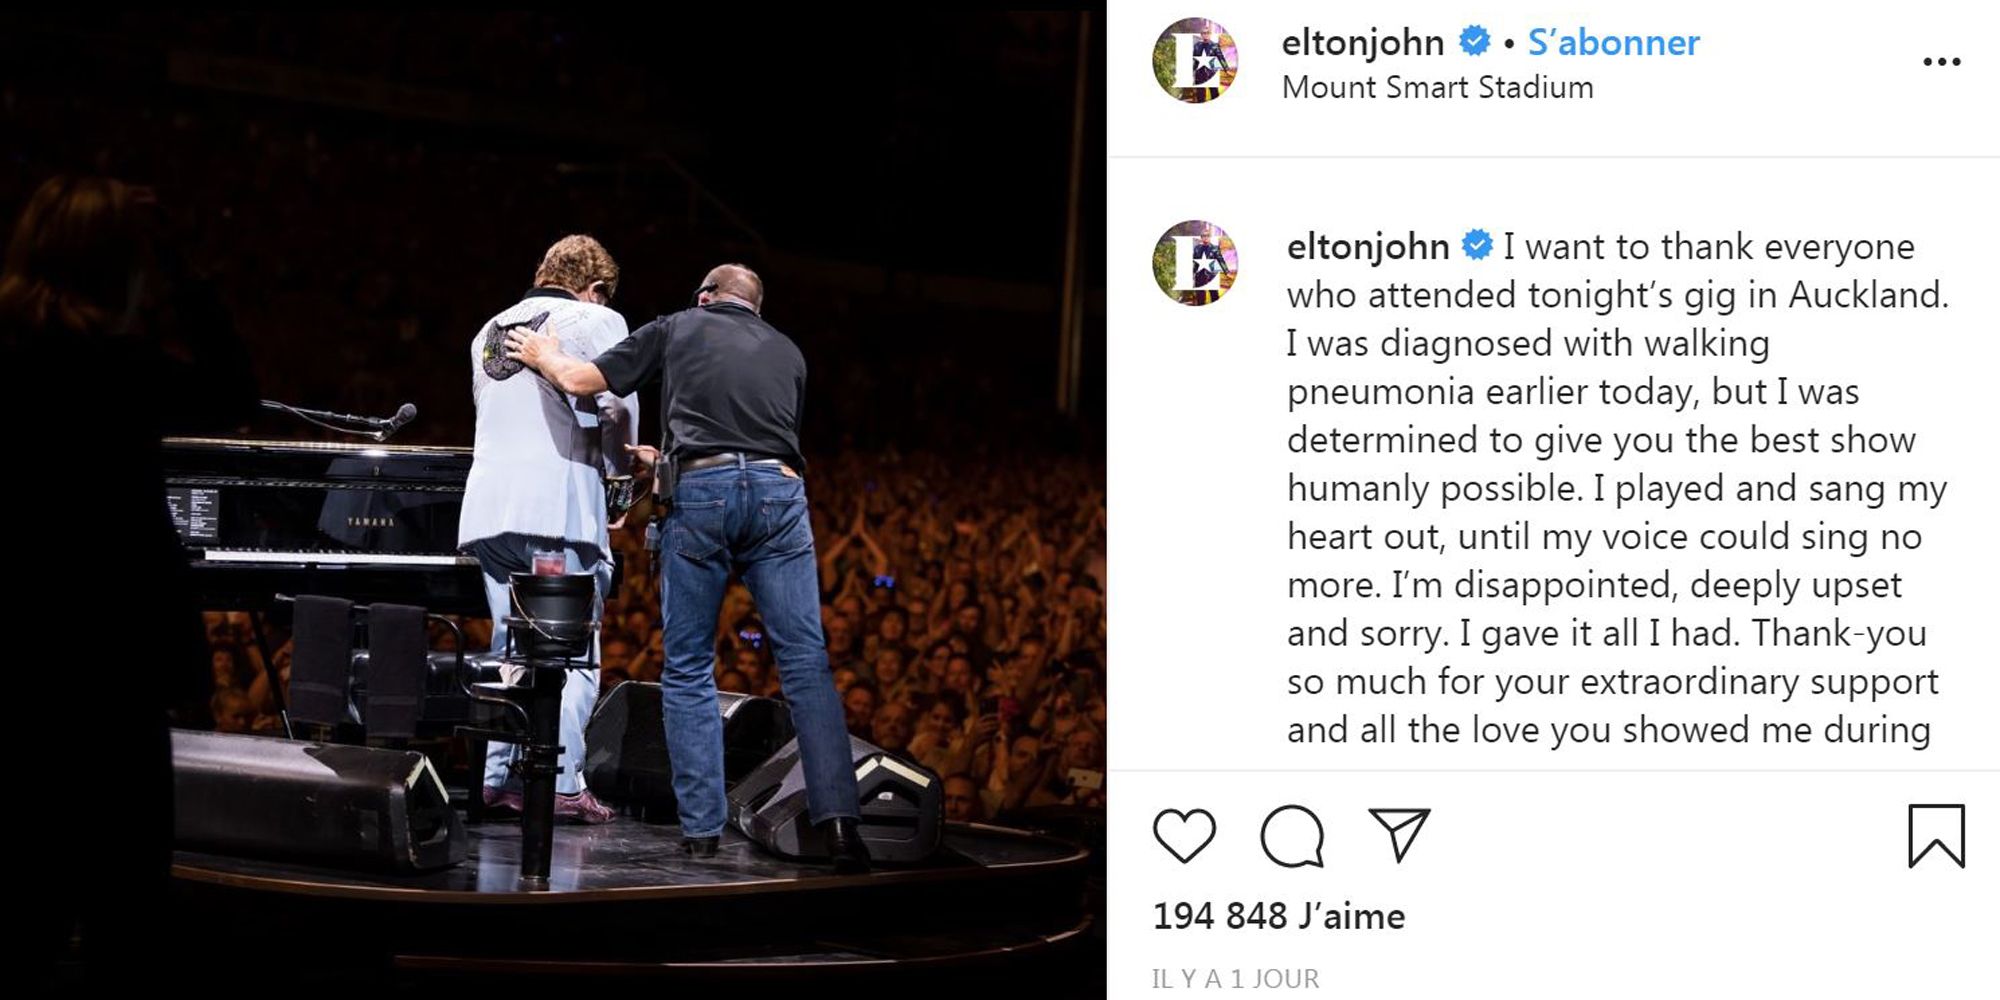The width and height of the screenshot is (2000, 1000).
Task: Share the post via paper plane icon
Action: [1399, 835]
